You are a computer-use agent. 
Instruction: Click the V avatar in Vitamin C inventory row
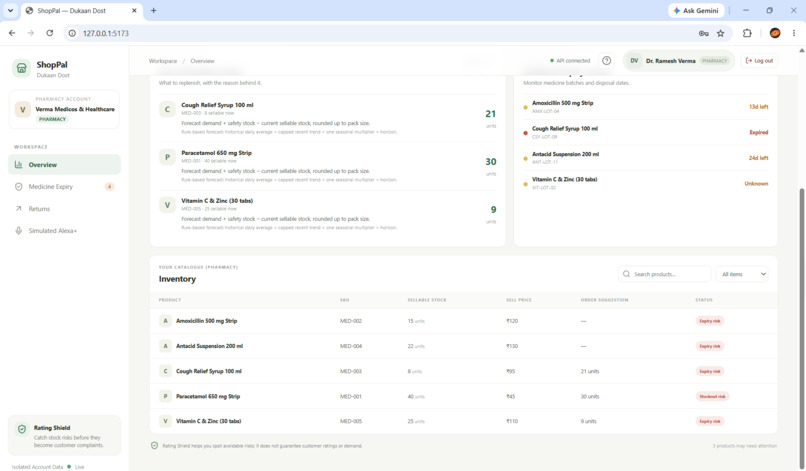(165, 421)
